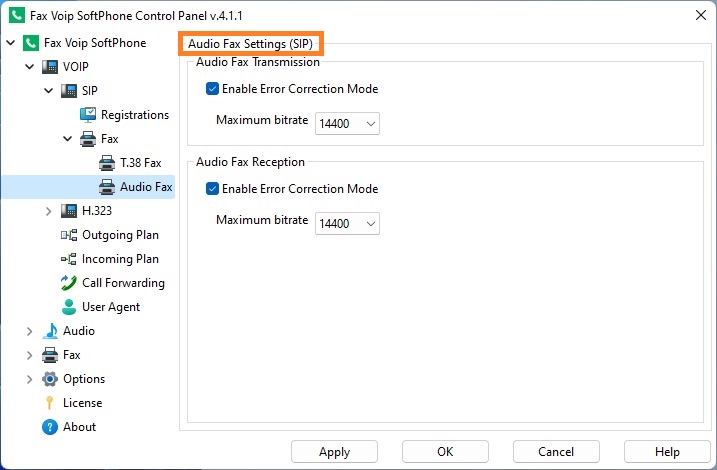Click the Cancel button

click(556, 452)
